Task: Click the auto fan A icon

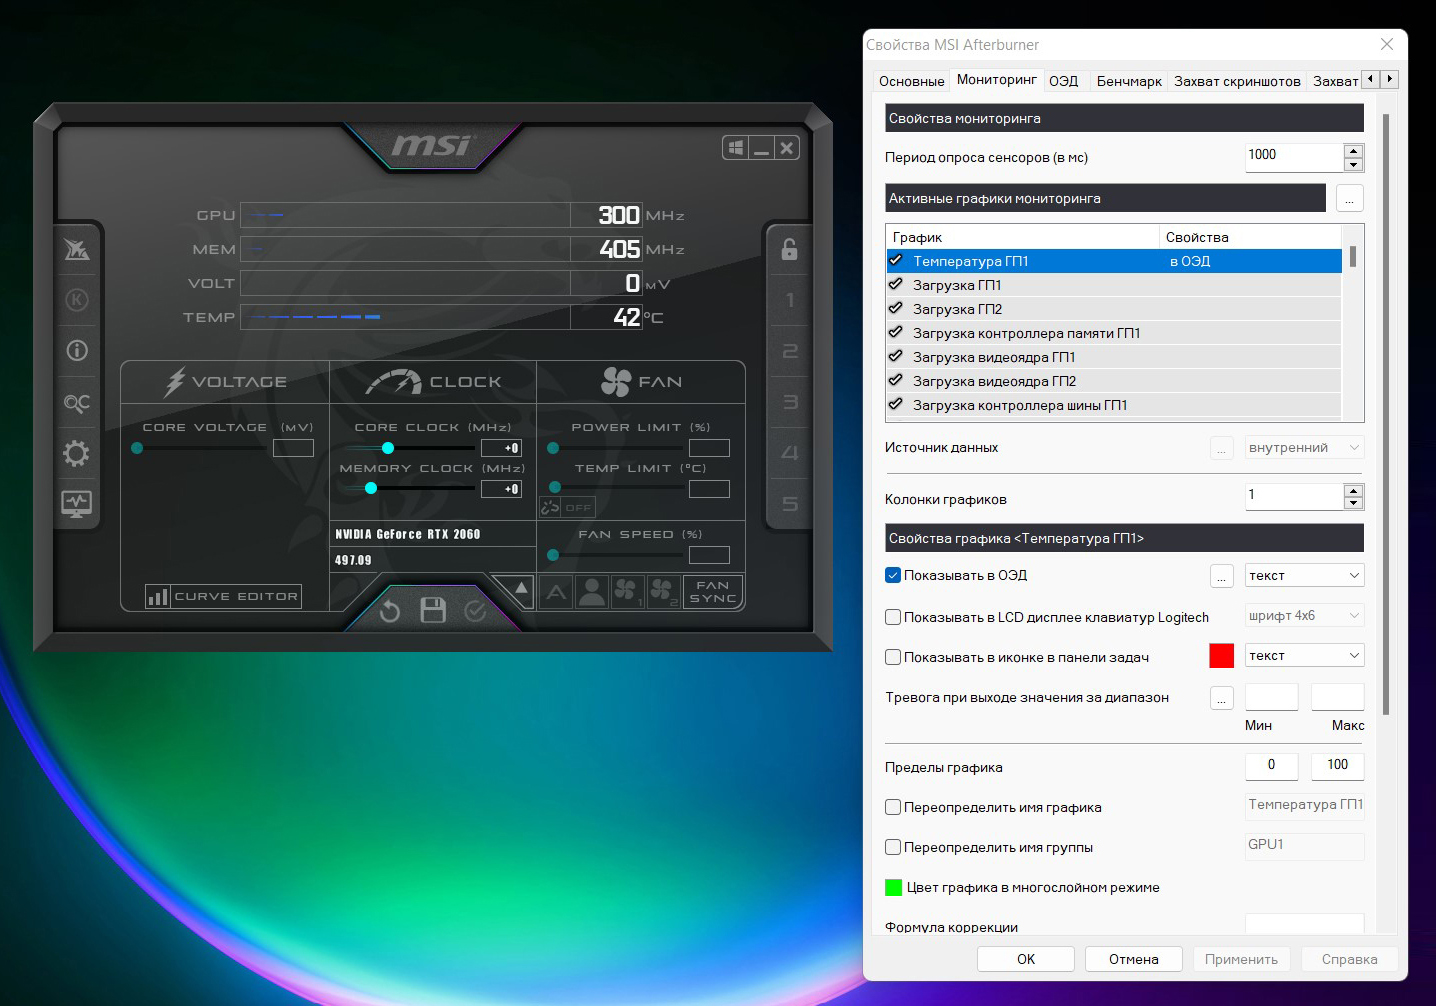Action: click(x=557, y=592)
